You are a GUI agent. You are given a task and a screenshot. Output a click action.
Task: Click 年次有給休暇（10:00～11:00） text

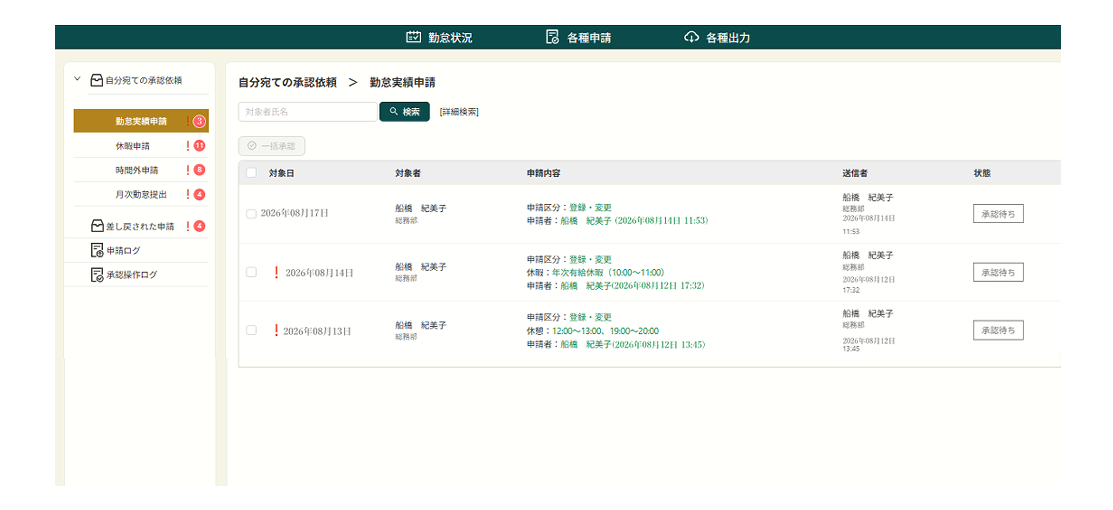(608, 272)
